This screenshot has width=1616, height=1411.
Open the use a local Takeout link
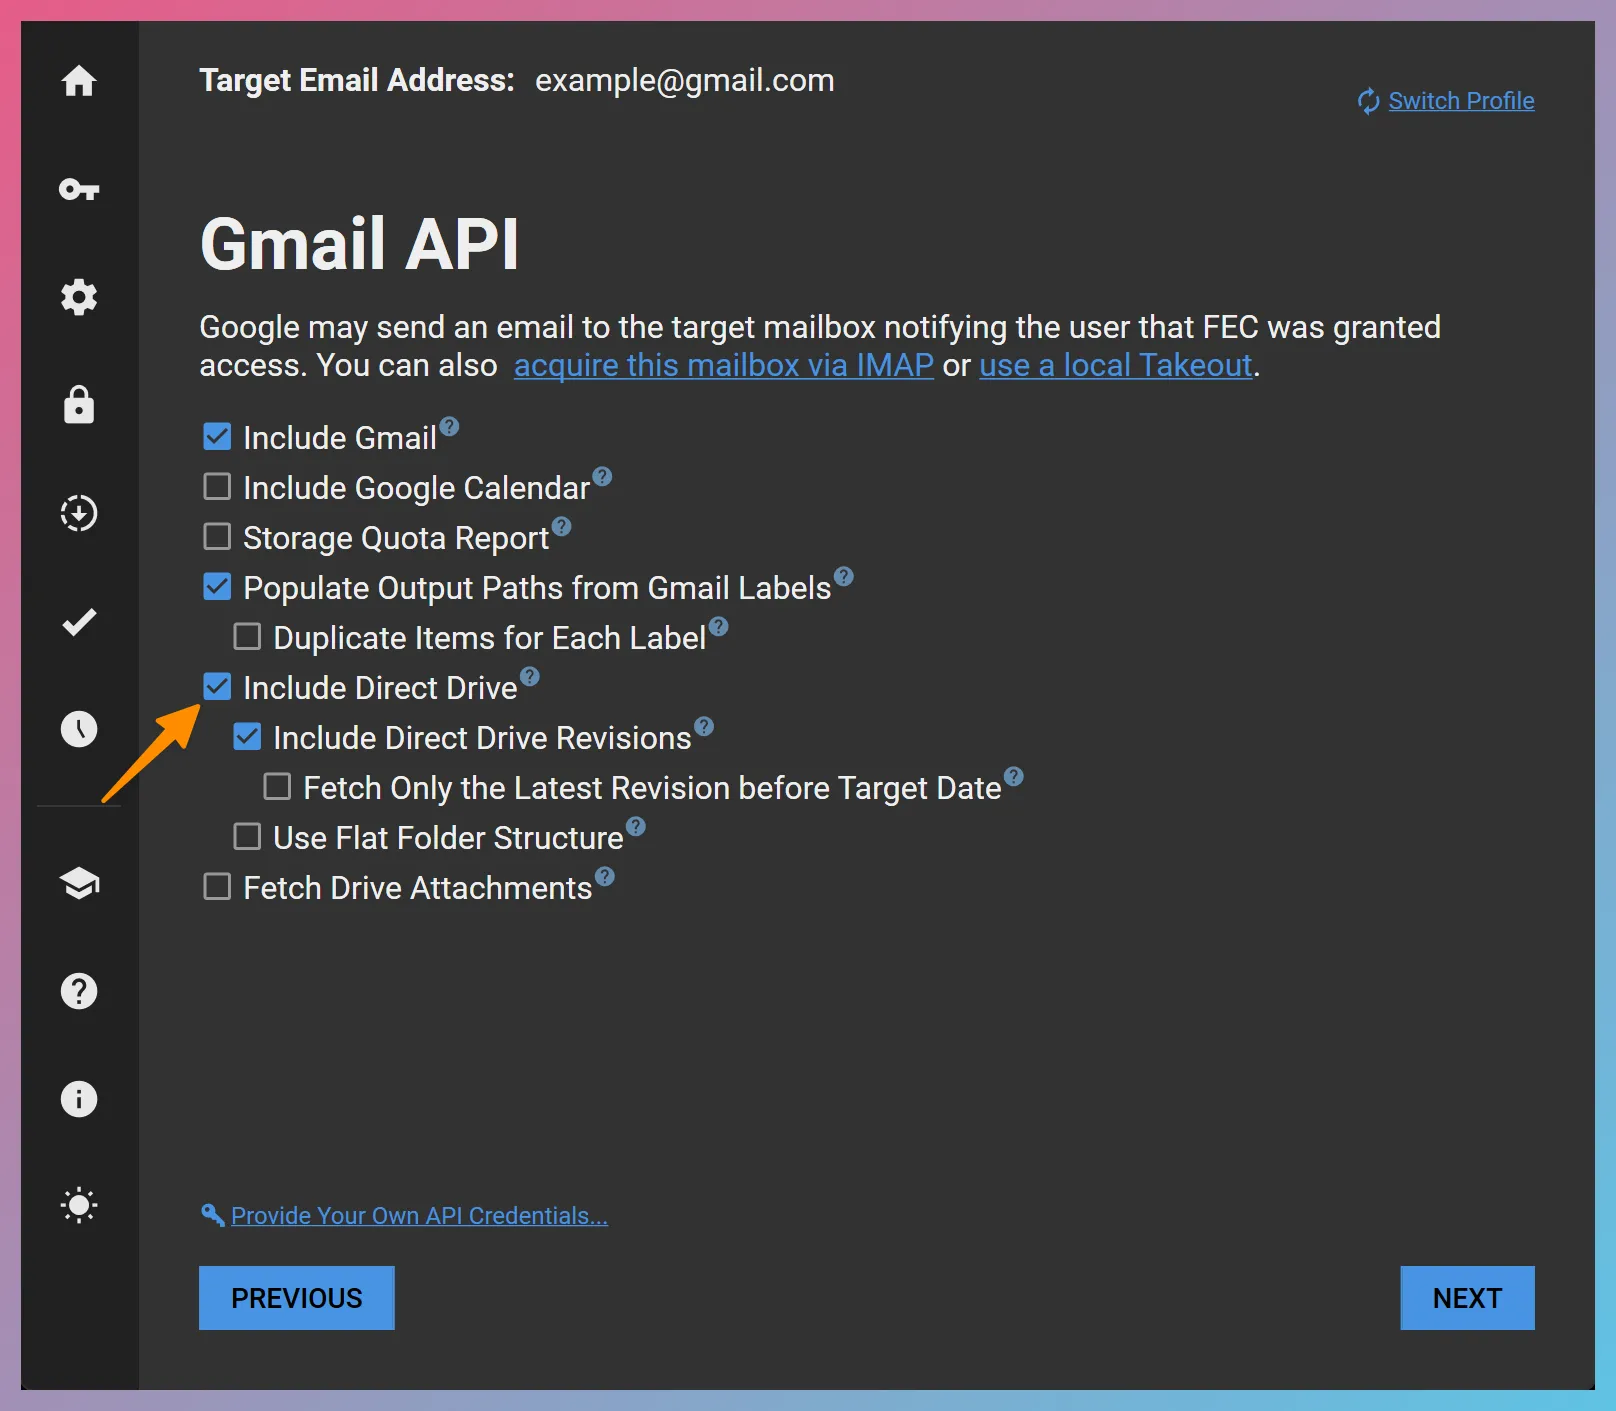click(x=1116, y=365)
